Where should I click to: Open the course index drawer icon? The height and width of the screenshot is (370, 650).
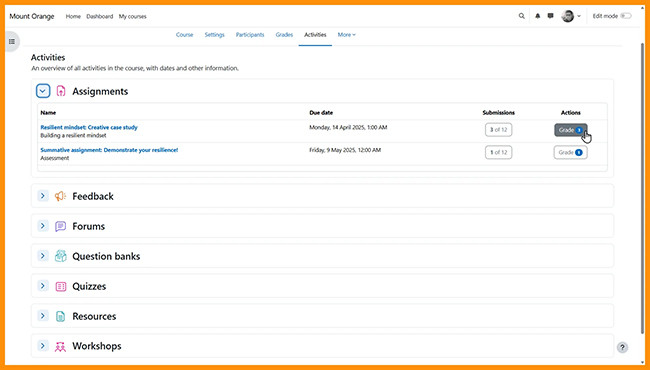click(12, 41)
